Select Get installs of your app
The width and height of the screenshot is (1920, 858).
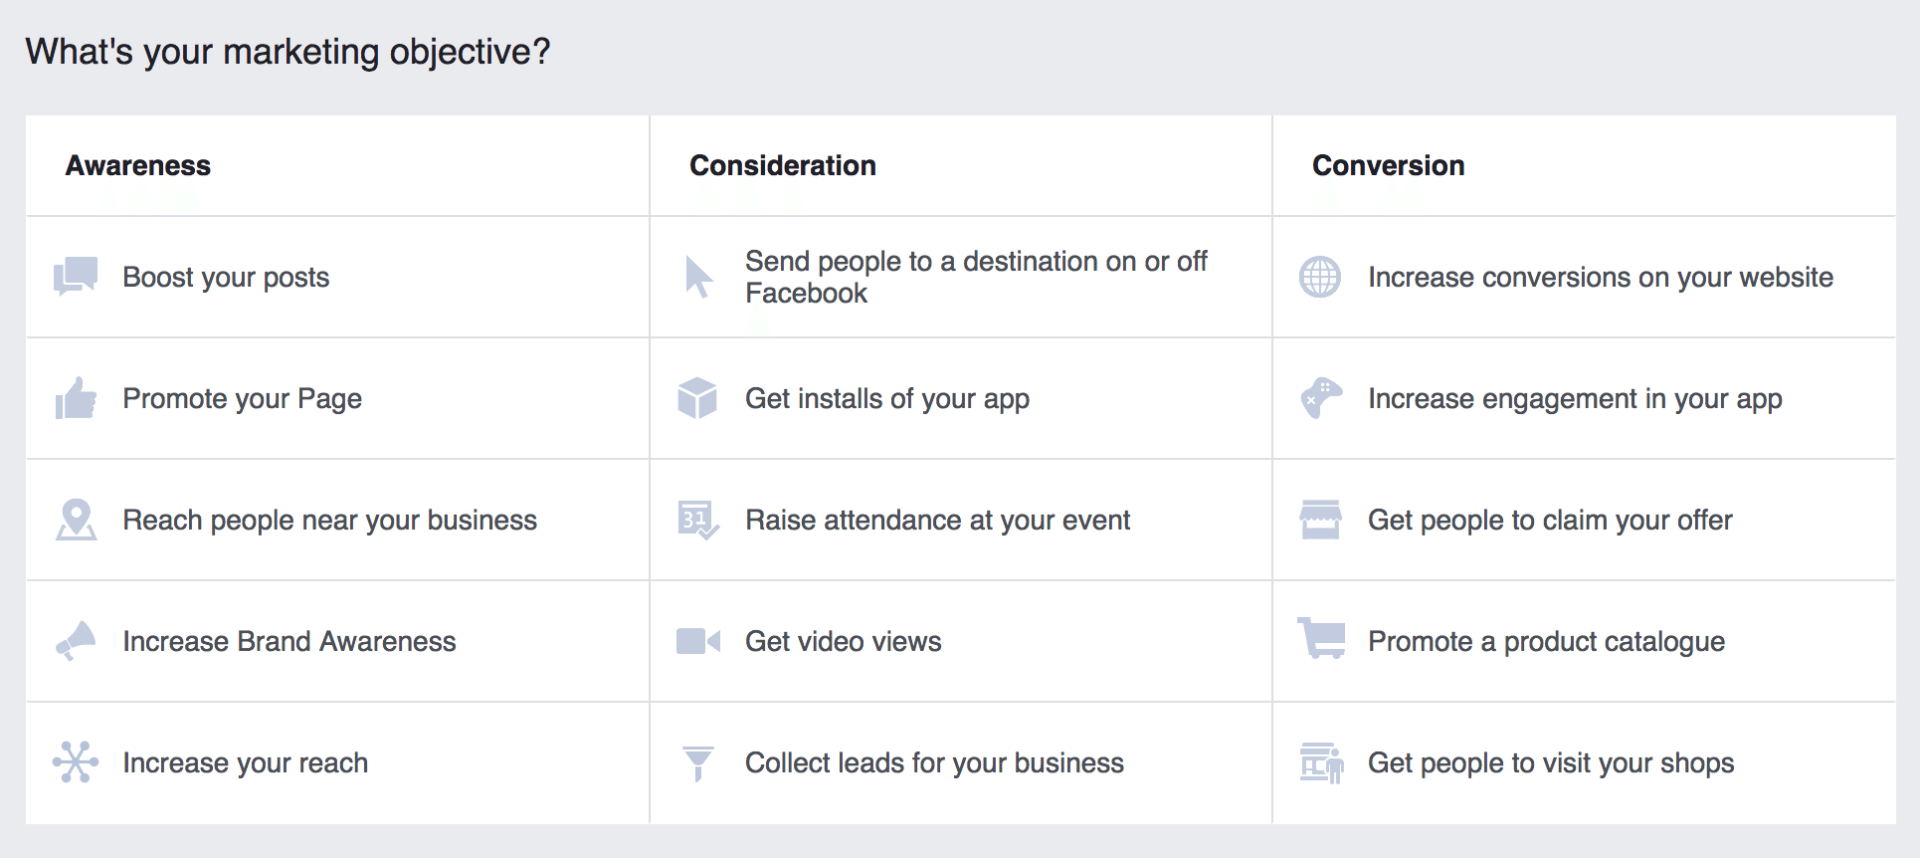pos(887,399)
